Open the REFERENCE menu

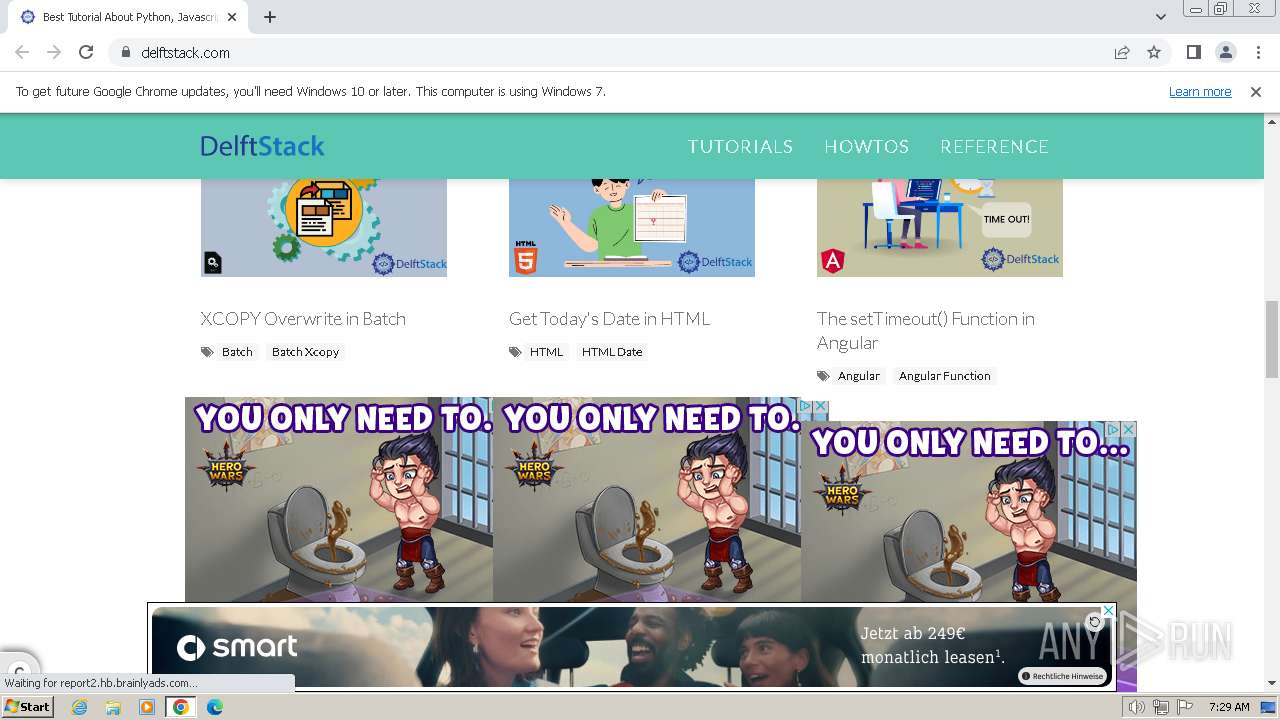(x=994, y=146)
